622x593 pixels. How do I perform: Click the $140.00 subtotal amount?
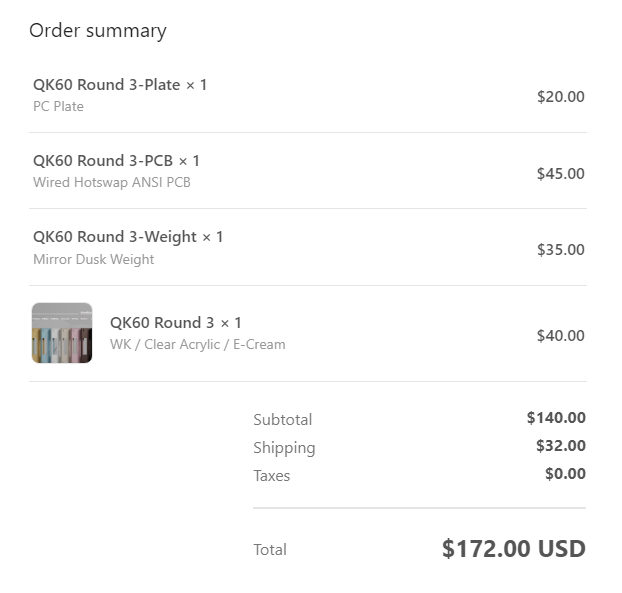(556, 418)
